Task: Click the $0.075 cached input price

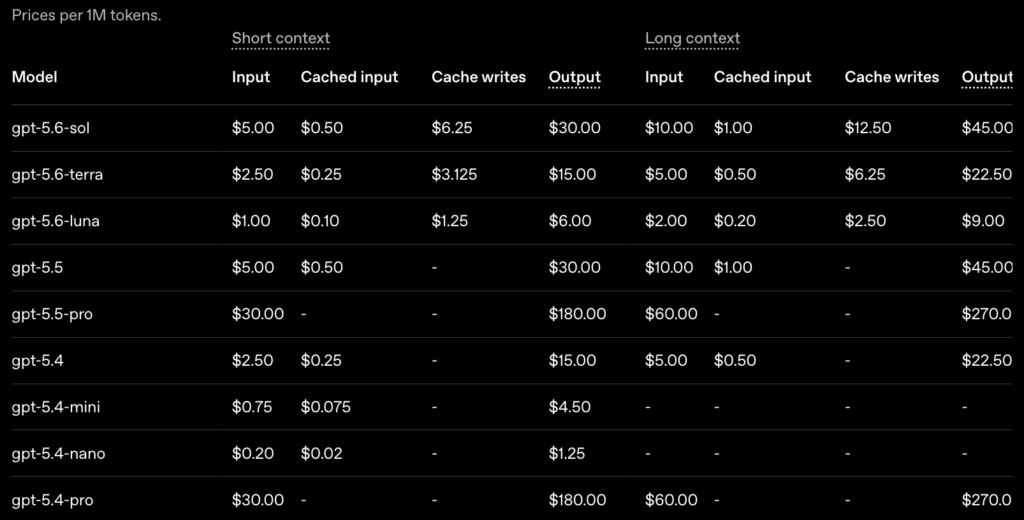Action: [x=326, y=407]
